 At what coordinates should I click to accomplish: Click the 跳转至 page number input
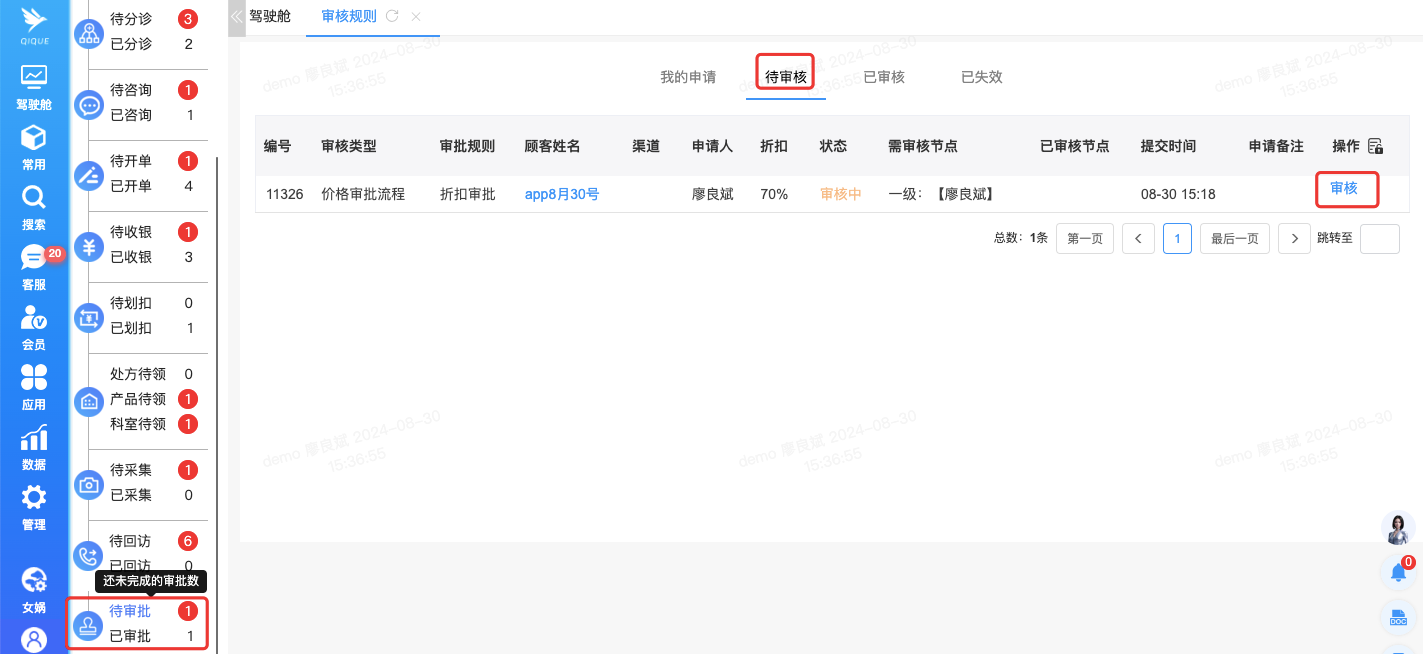tap(1379, 238)
